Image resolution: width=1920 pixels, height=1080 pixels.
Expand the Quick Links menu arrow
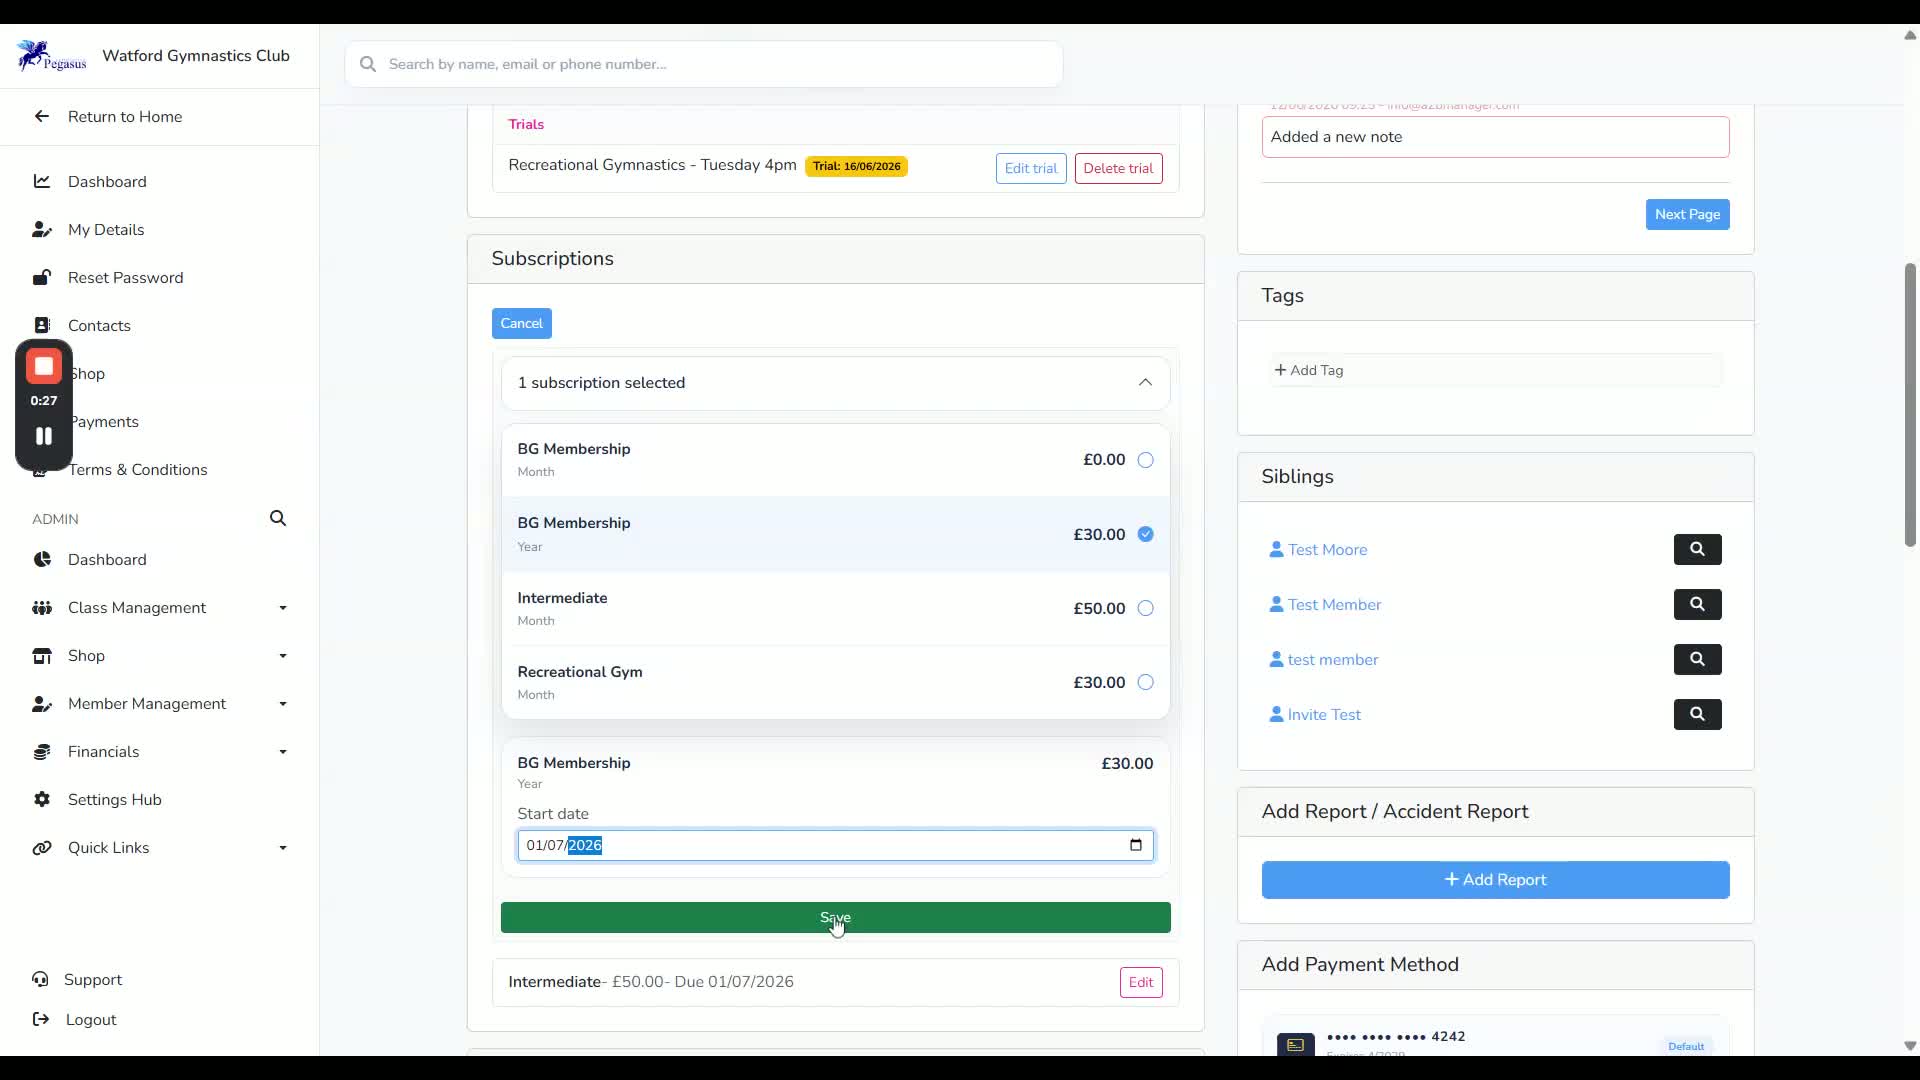283,848
